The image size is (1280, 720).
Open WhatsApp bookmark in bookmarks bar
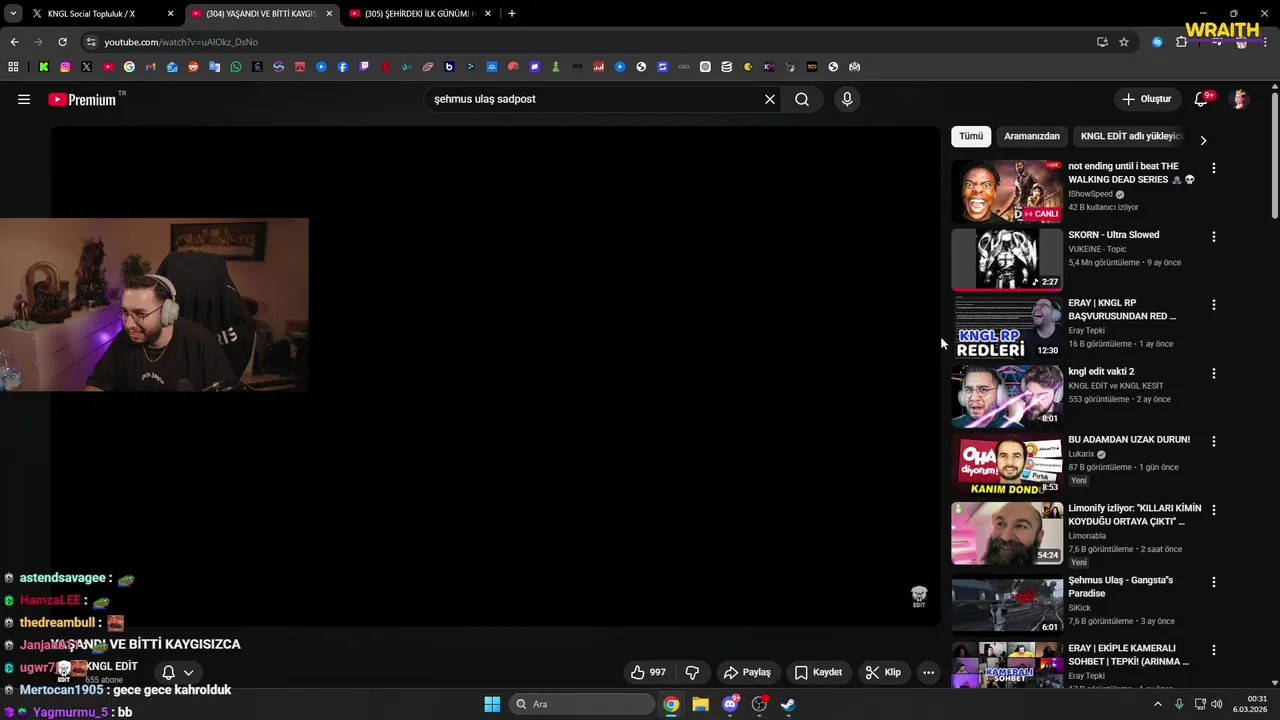(x=236, y=67)
